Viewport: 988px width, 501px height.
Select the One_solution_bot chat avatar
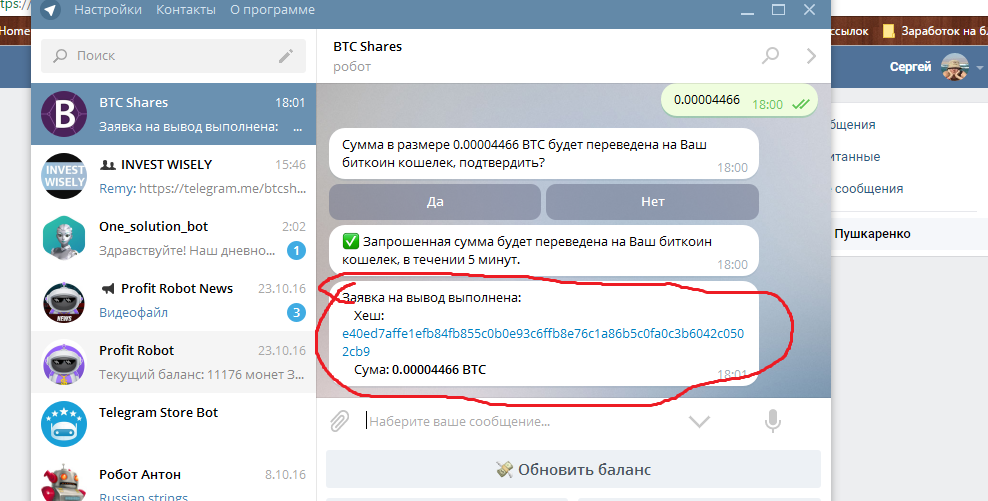click(x=65, y=238)
